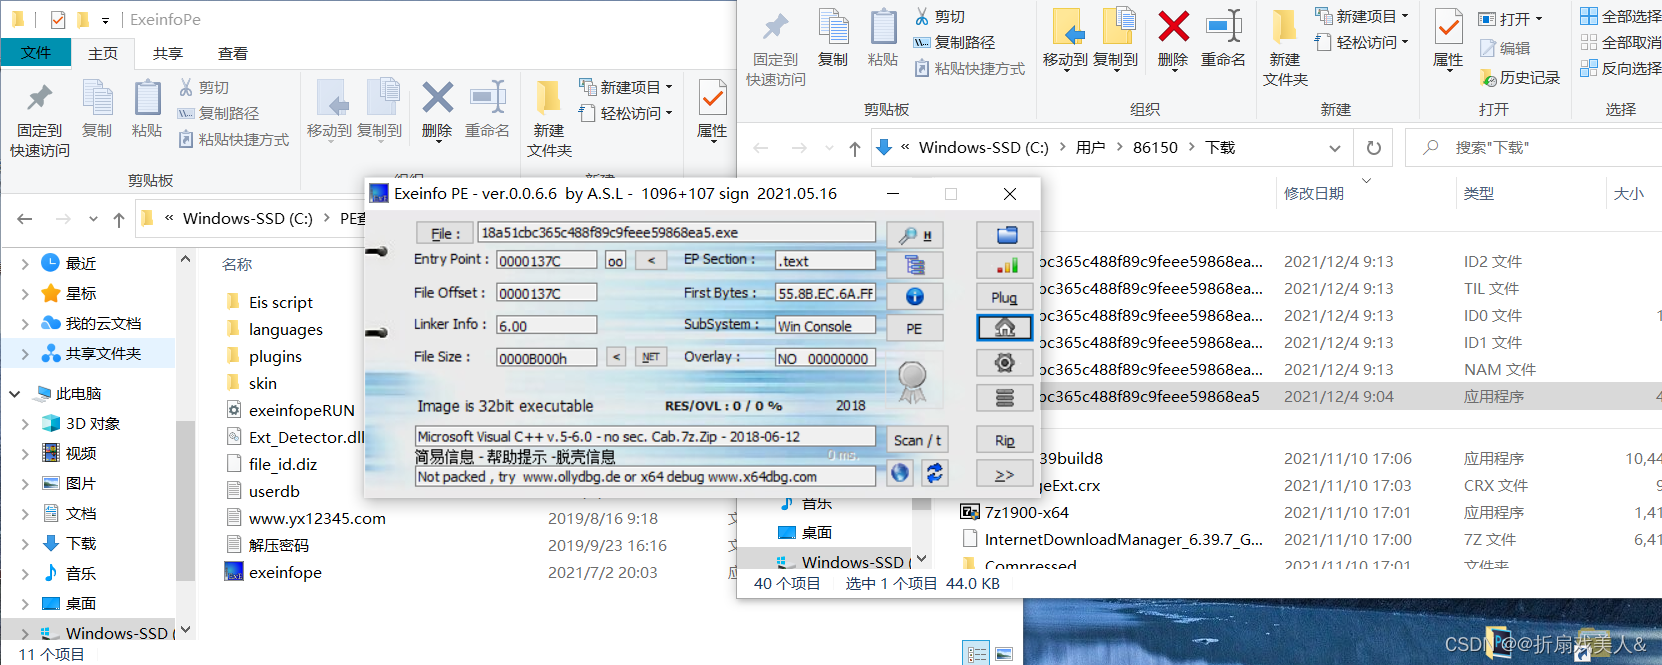Select the plugins folder in file list

tap(275, 356)
